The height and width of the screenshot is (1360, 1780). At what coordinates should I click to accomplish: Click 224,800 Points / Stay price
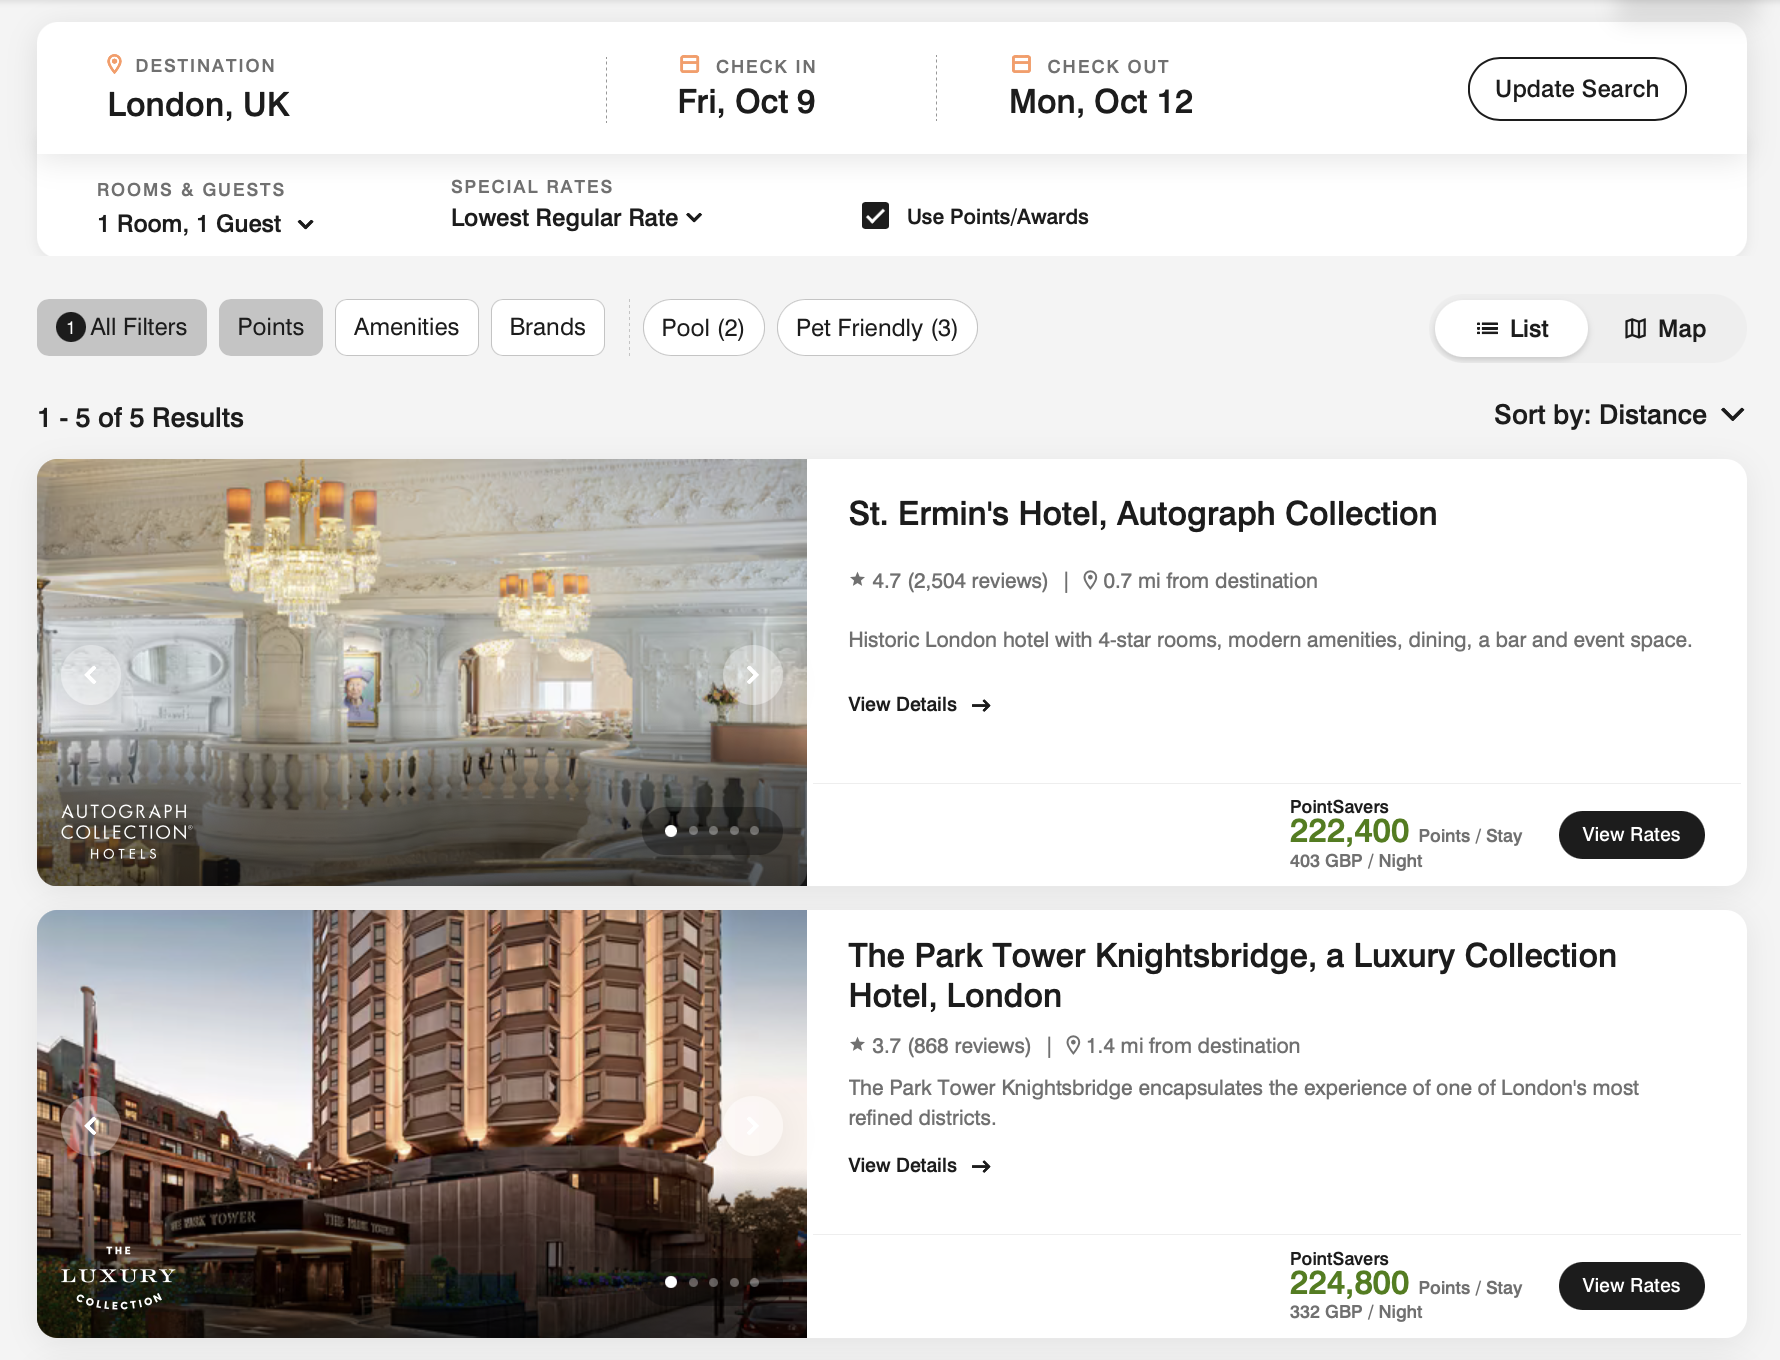[x=1405, y=1284]
